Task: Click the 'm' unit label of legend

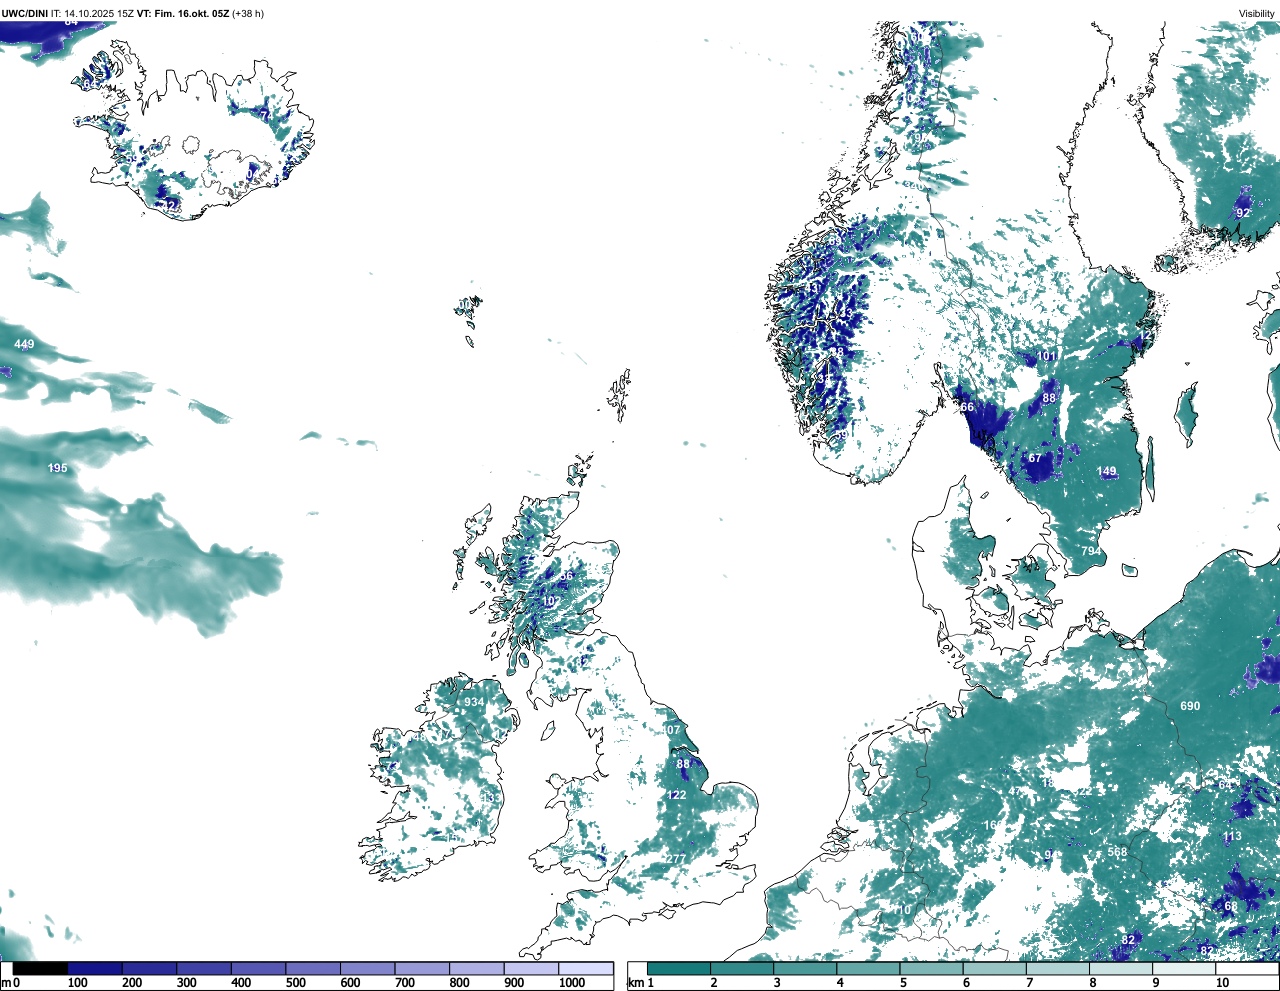Action: pos(6,984)
